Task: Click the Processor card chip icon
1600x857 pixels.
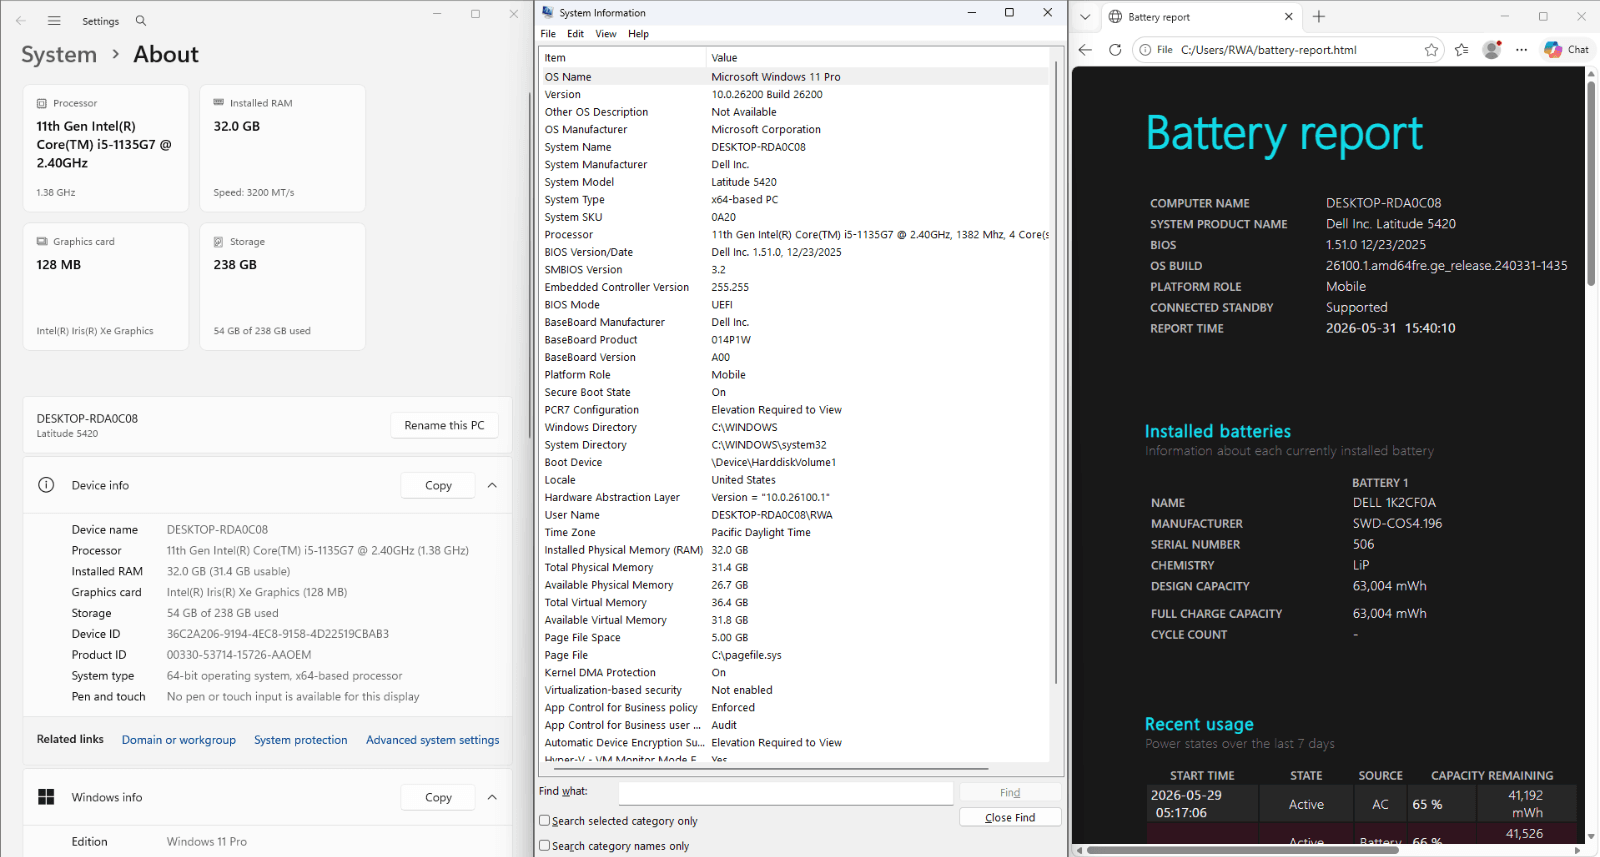Action: point(42,103)
